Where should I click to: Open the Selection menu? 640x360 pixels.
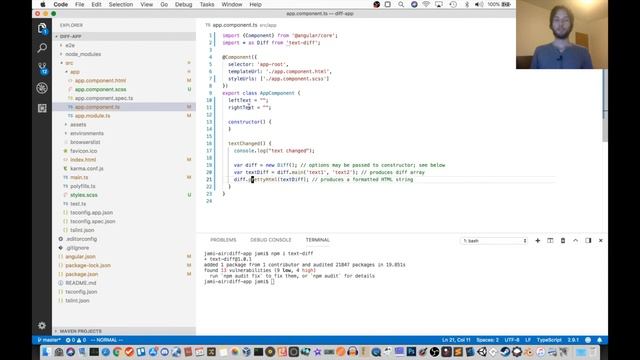pos(121,4)
